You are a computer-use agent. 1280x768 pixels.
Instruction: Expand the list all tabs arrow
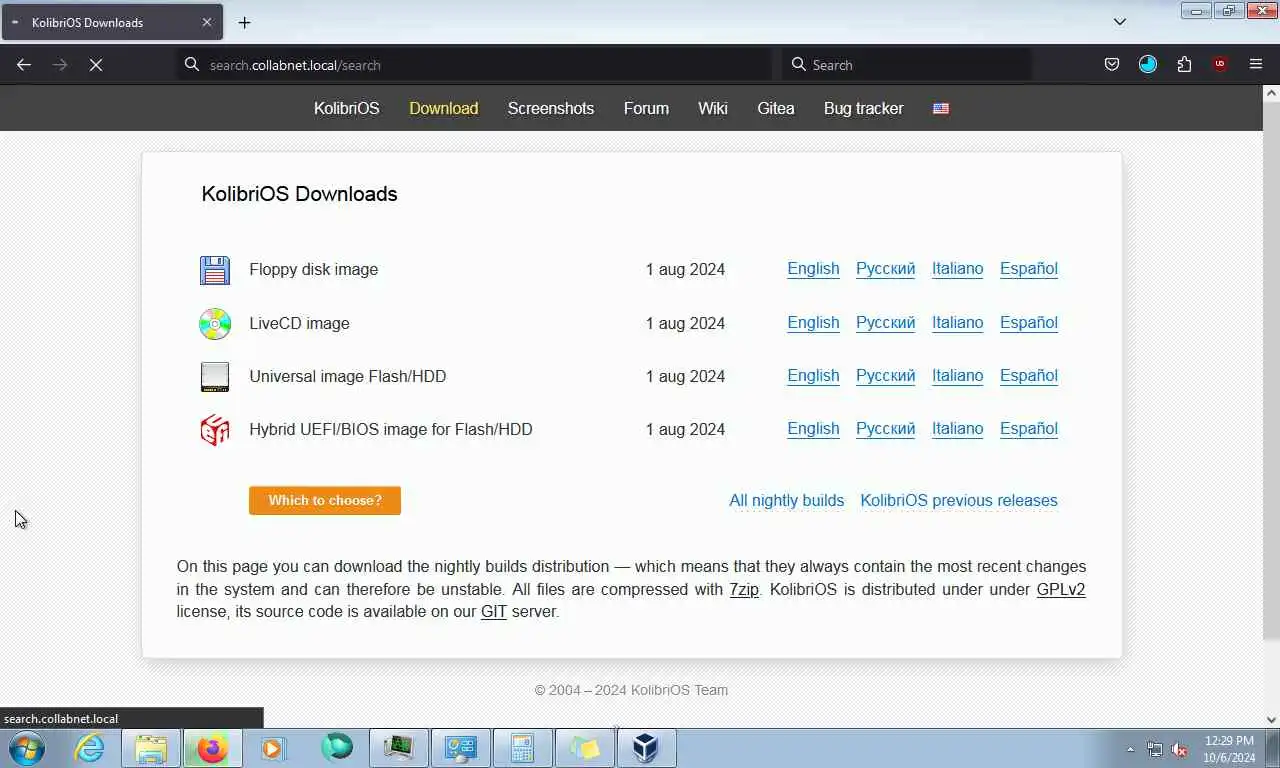point(1120,22)
